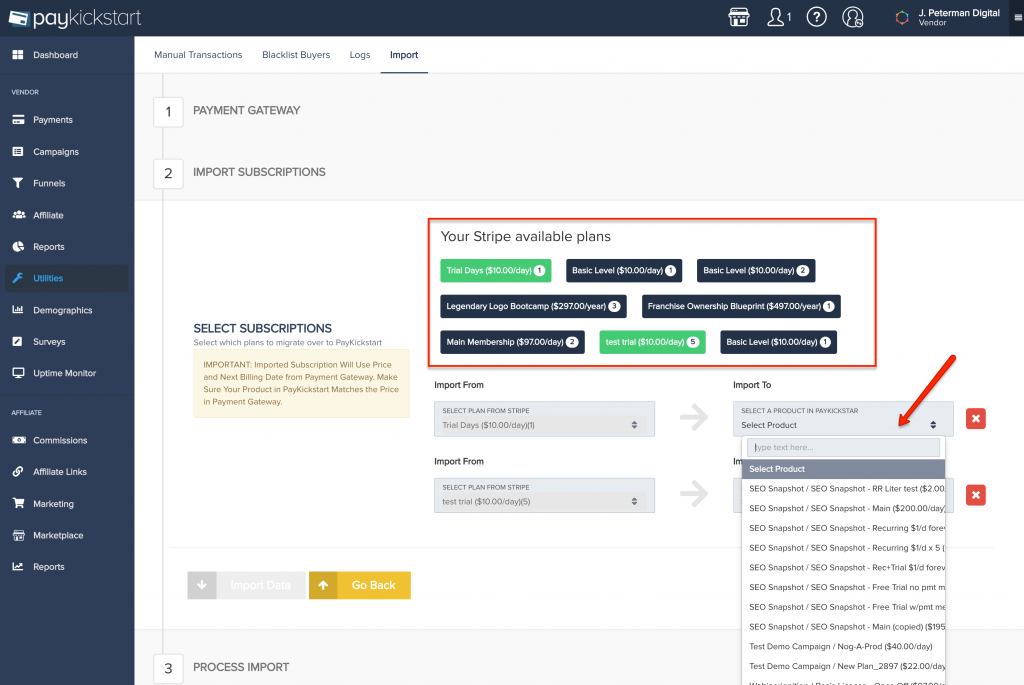1024x685 pixels.
Task: Choose Test Demo Campaign Nog-A-Prod option
Action: pos(843,646)
